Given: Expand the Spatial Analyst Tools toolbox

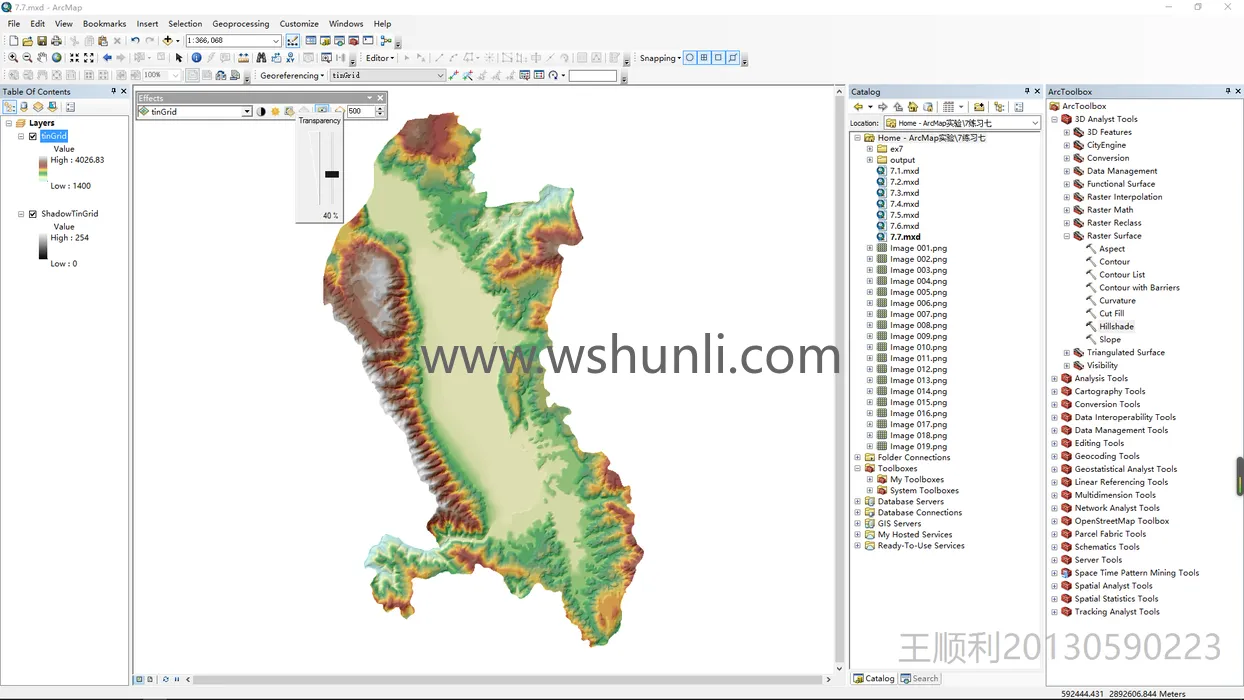Looking at the screenshot, I should (x=1054, y=586).
